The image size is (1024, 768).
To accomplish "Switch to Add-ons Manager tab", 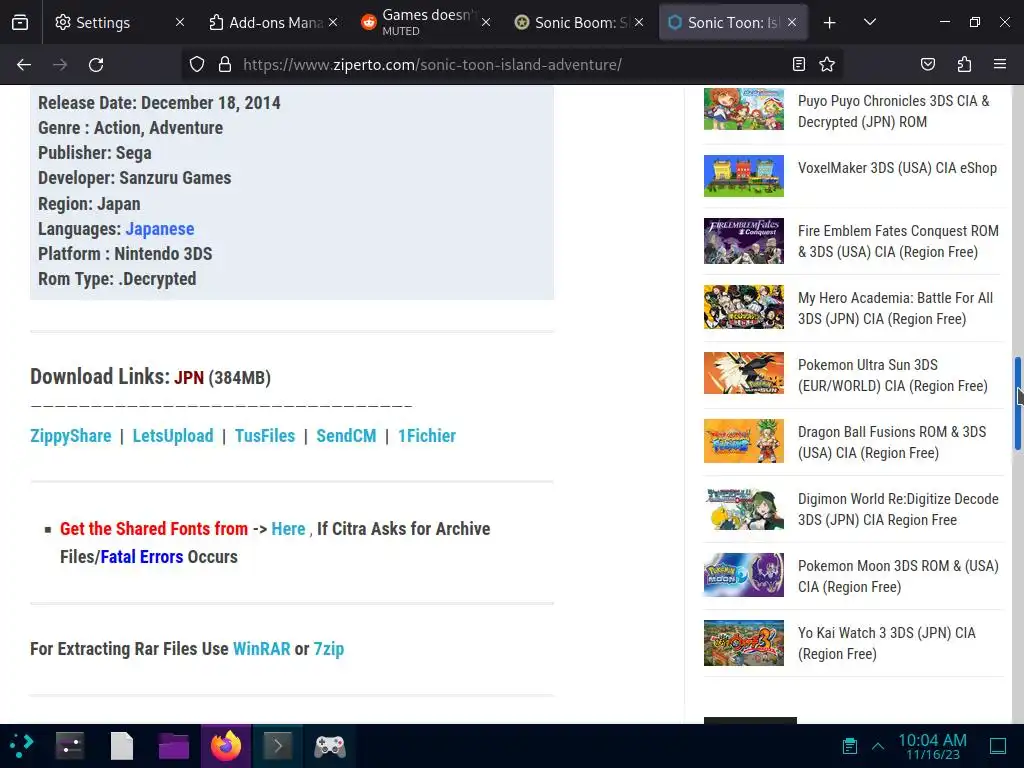I will click(x=264, y=23).
